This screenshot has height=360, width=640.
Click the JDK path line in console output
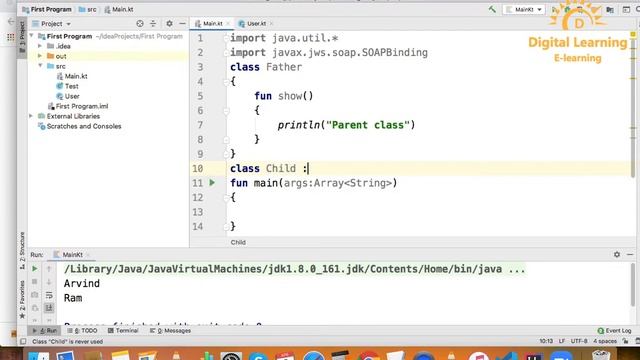pos(294,269)
